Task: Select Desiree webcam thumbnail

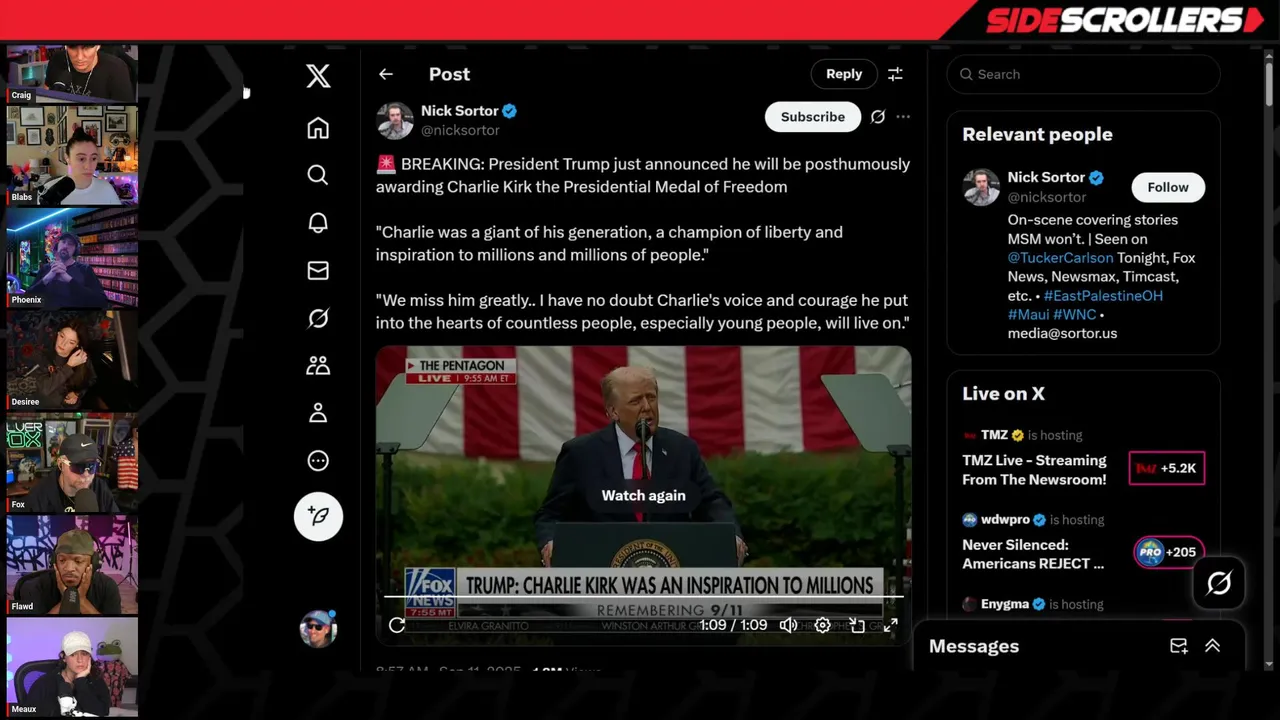Action: click(72, 360)
